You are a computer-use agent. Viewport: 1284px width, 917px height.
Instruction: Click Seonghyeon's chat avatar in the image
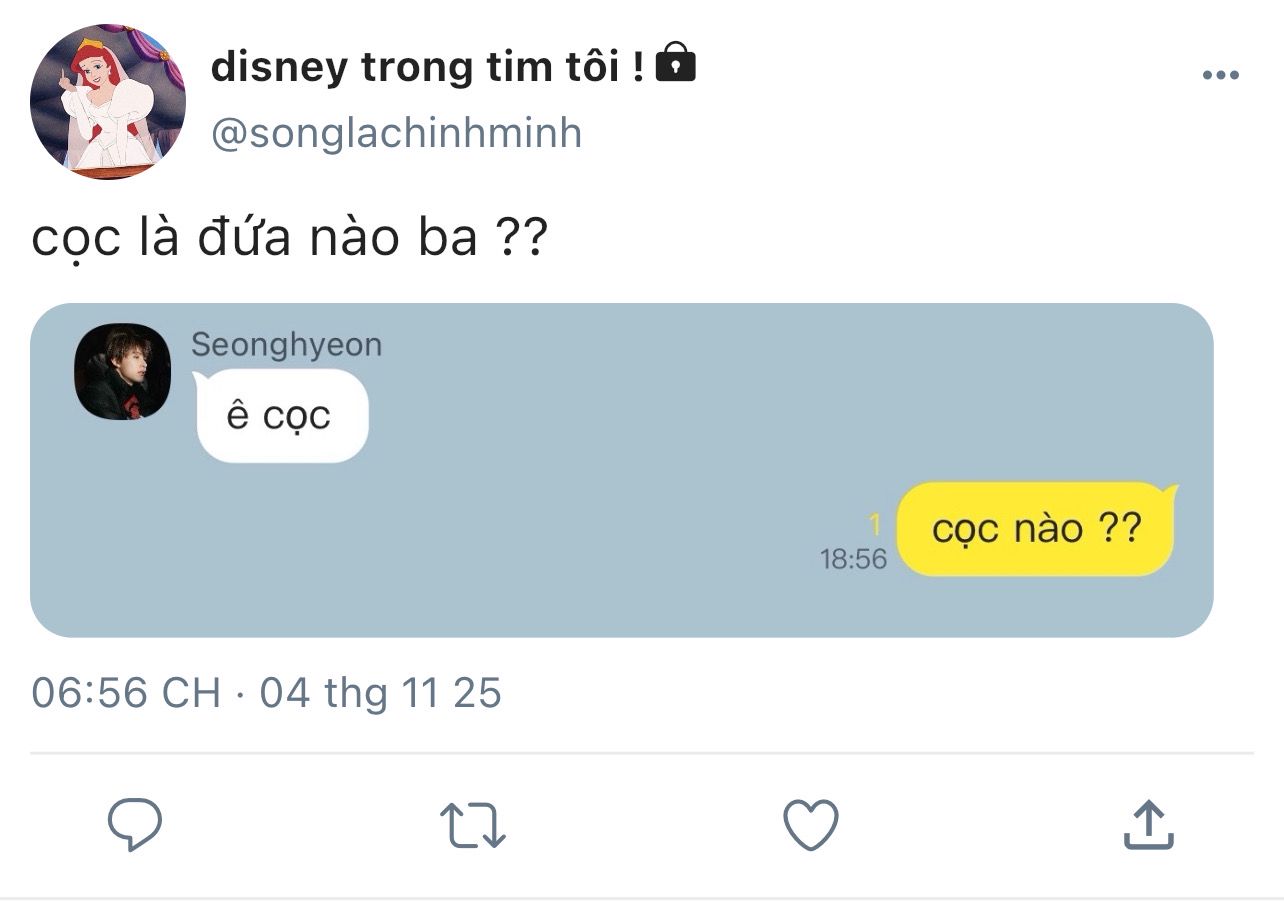pos(123,371)
